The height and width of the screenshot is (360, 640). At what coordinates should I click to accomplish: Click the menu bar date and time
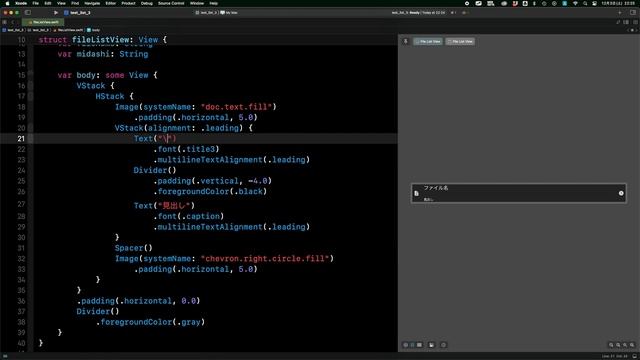coord(618,3)
